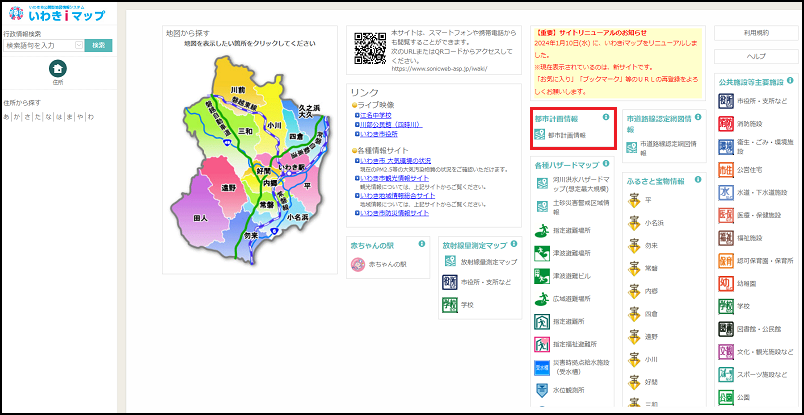Open the 河川洪水ハザードマップ icon
Viewport: 804px width, 415px height.
pyautogui.click(x=541, y=183)
